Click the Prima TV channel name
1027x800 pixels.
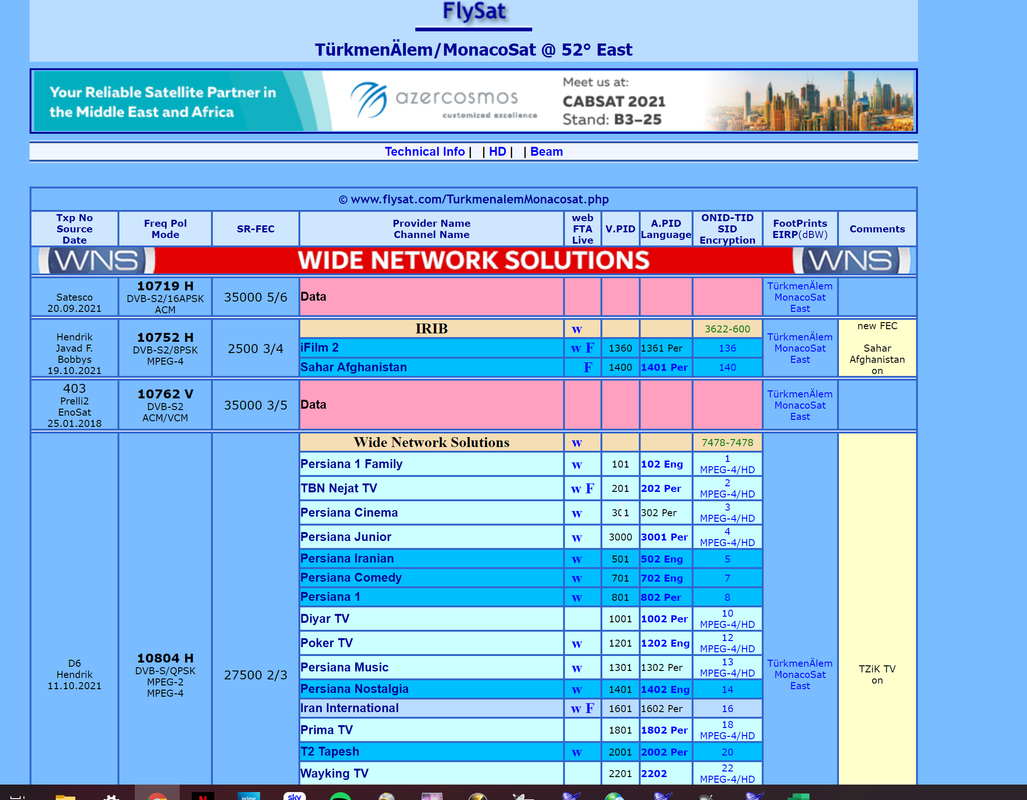coord(326,730)
